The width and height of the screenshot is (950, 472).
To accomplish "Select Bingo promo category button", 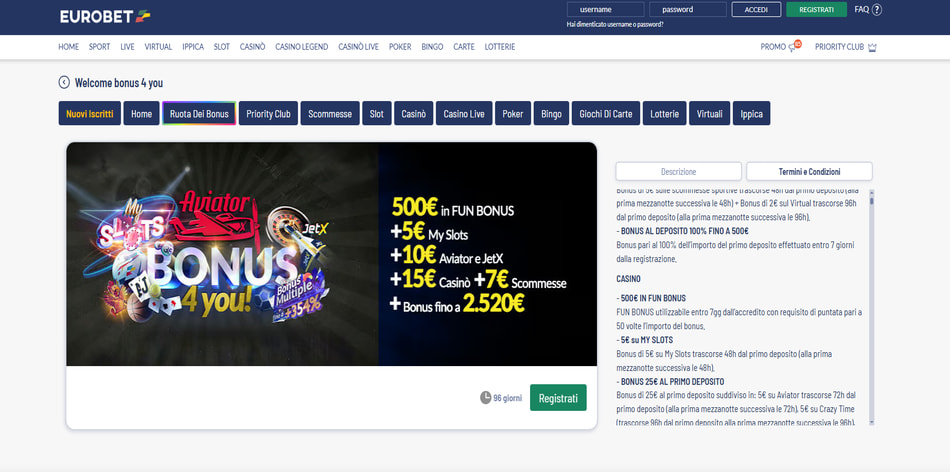I will pos(551,113).
